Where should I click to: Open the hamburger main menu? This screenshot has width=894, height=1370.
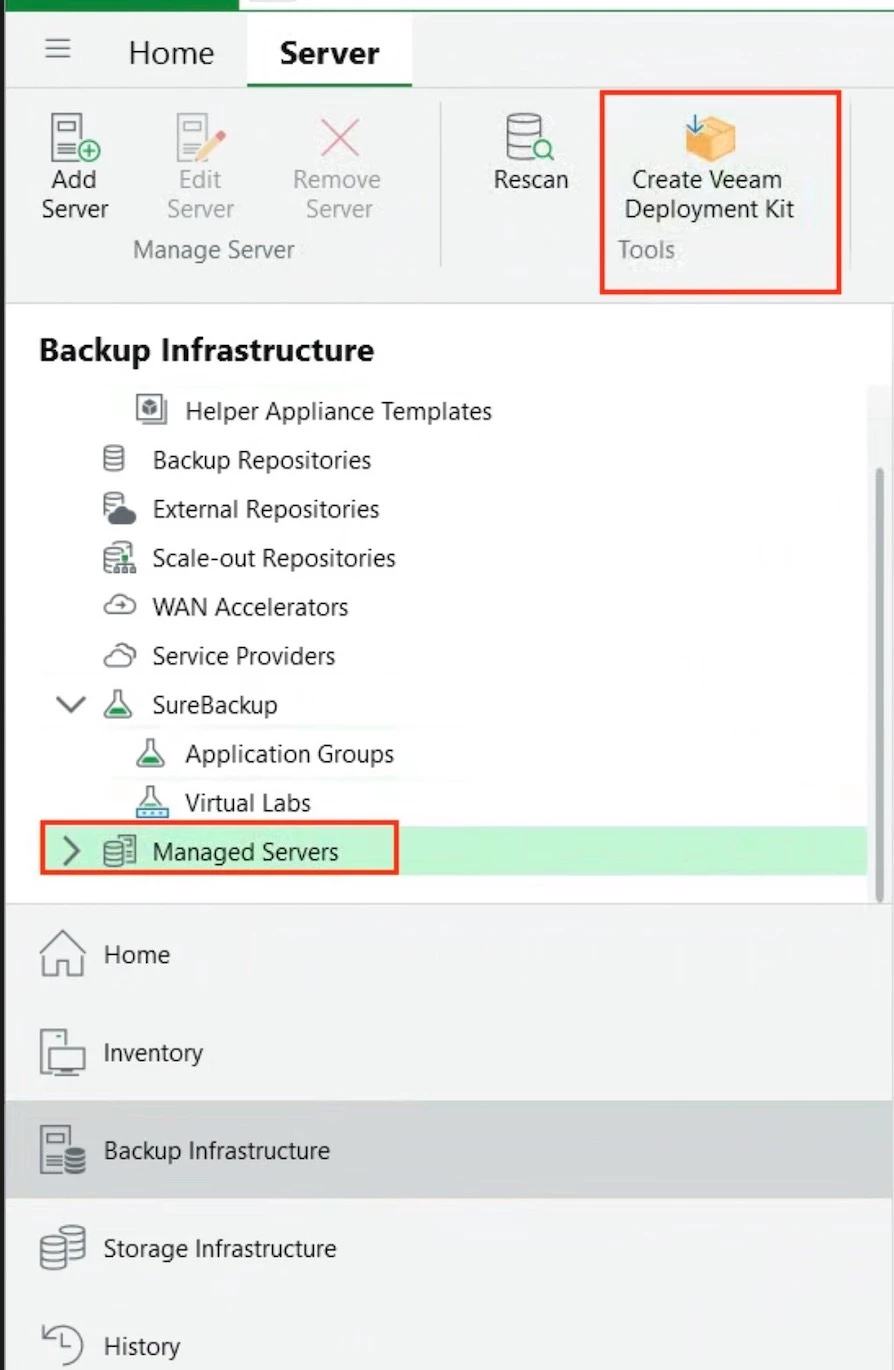(58, 49)
